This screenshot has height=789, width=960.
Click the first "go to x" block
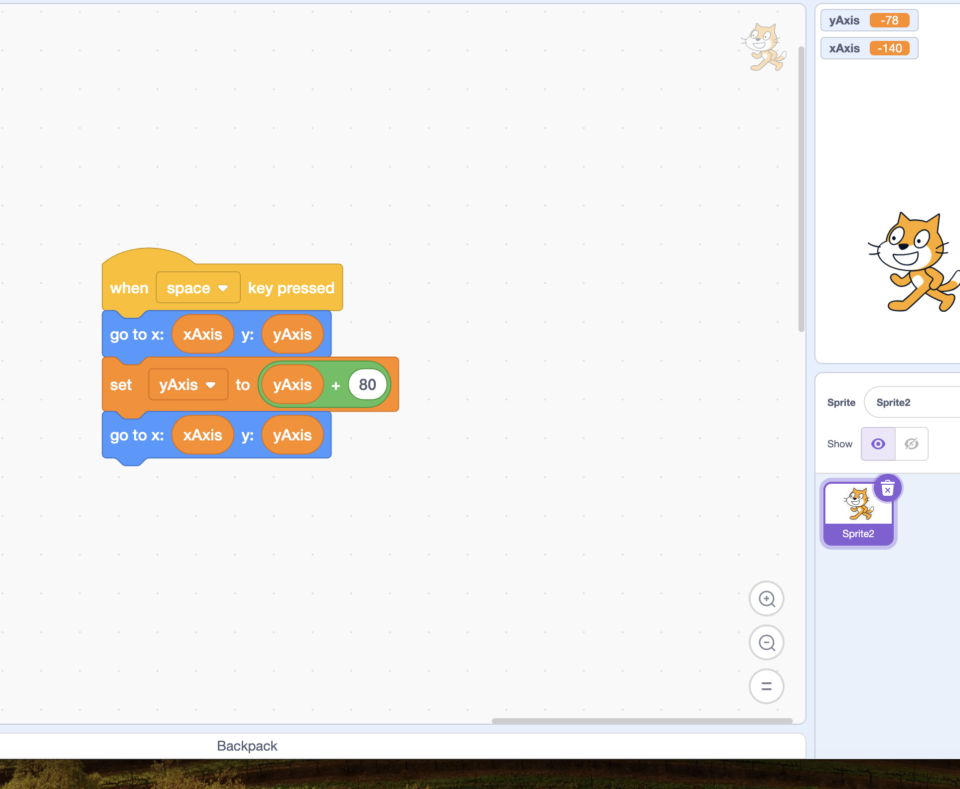(136, 334)
